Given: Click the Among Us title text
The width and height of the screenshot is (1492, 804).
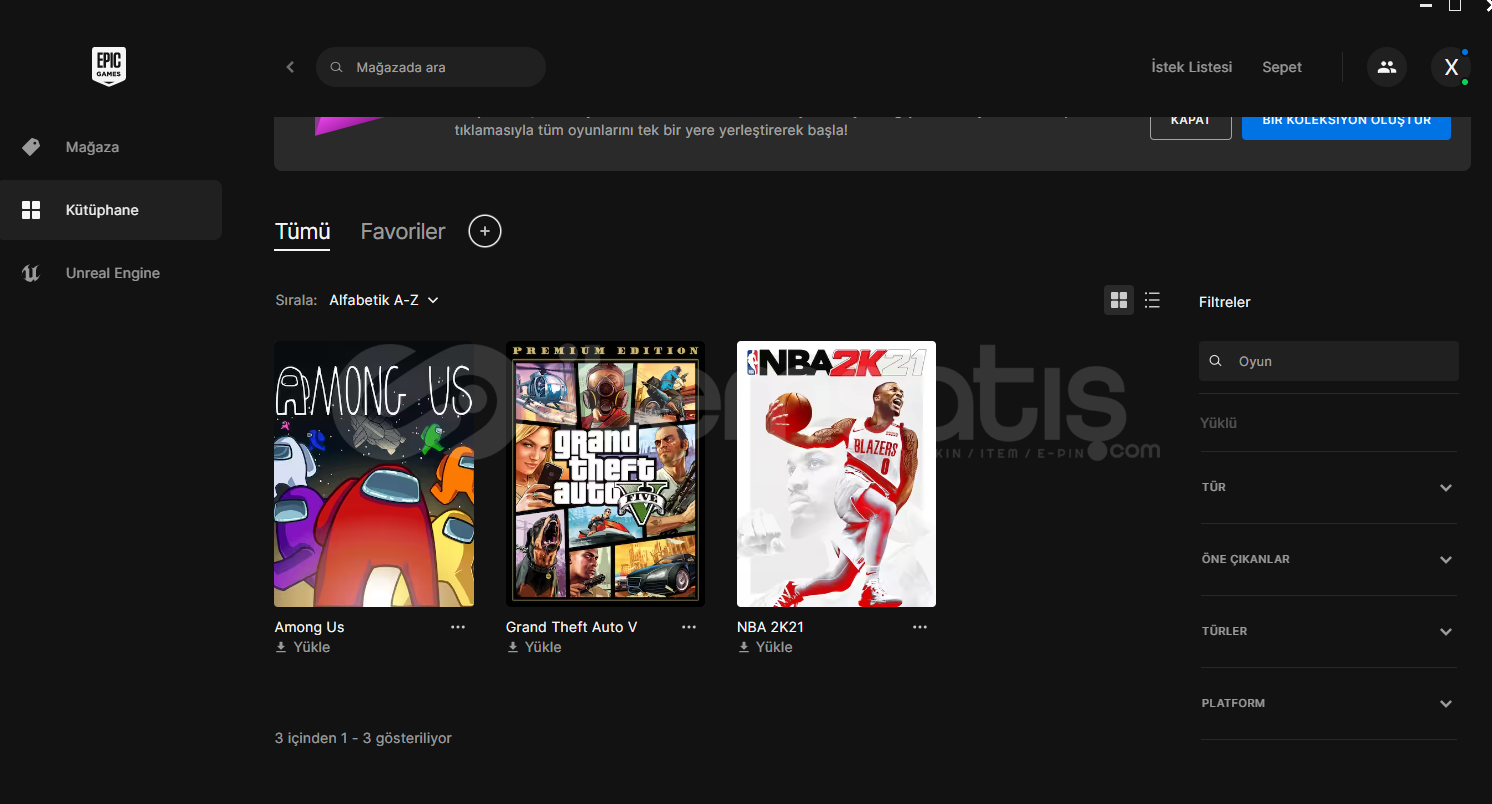Looking at the screenshot, I should pyautogui.click(x=309, y=627).
